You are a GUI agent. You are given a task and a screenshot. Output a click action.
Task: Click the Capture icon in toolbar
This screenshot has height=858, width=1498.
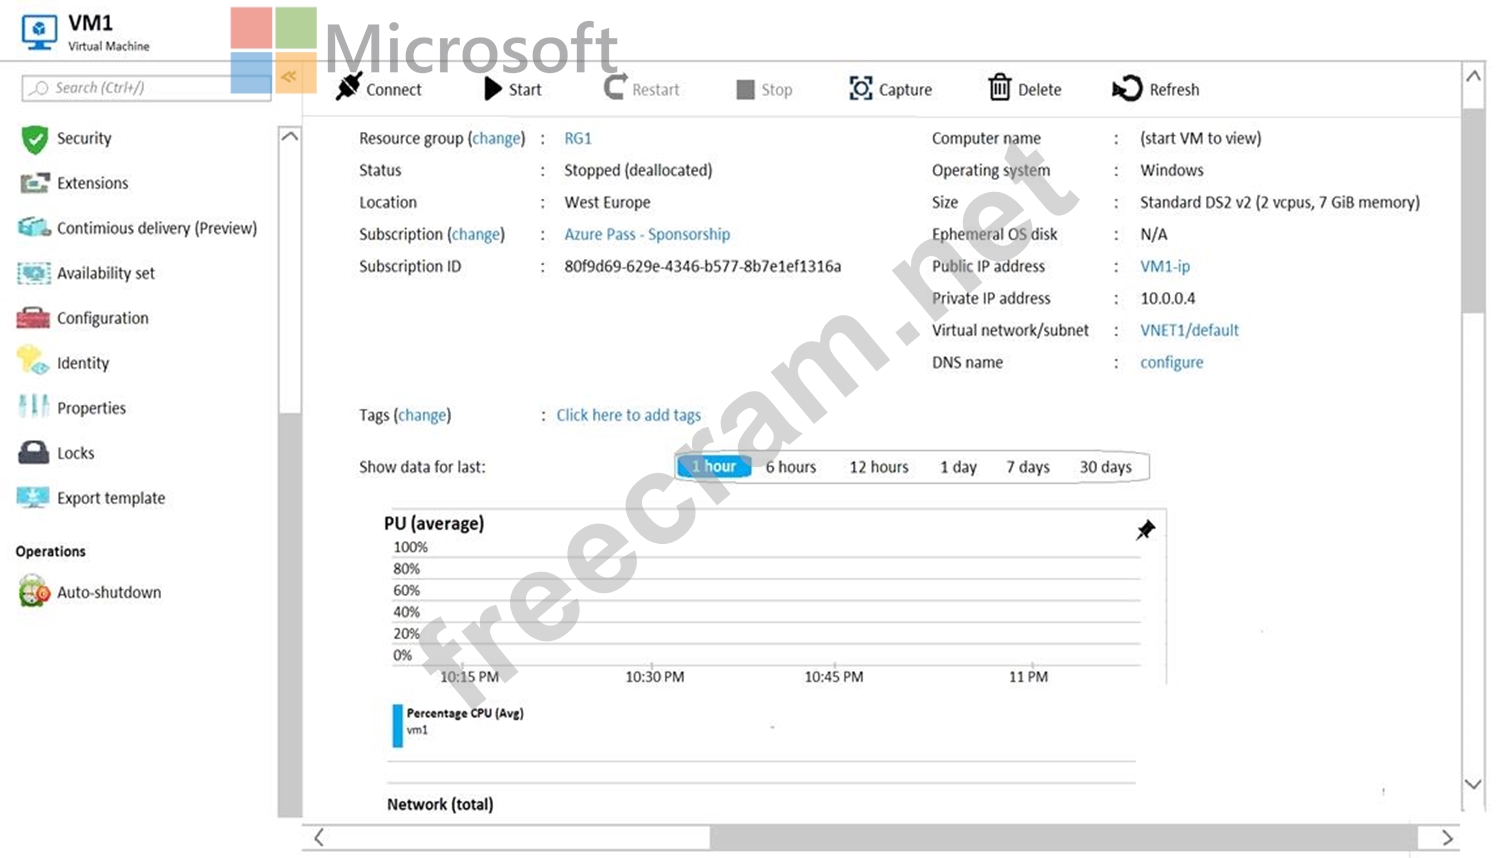coord(860,88)
